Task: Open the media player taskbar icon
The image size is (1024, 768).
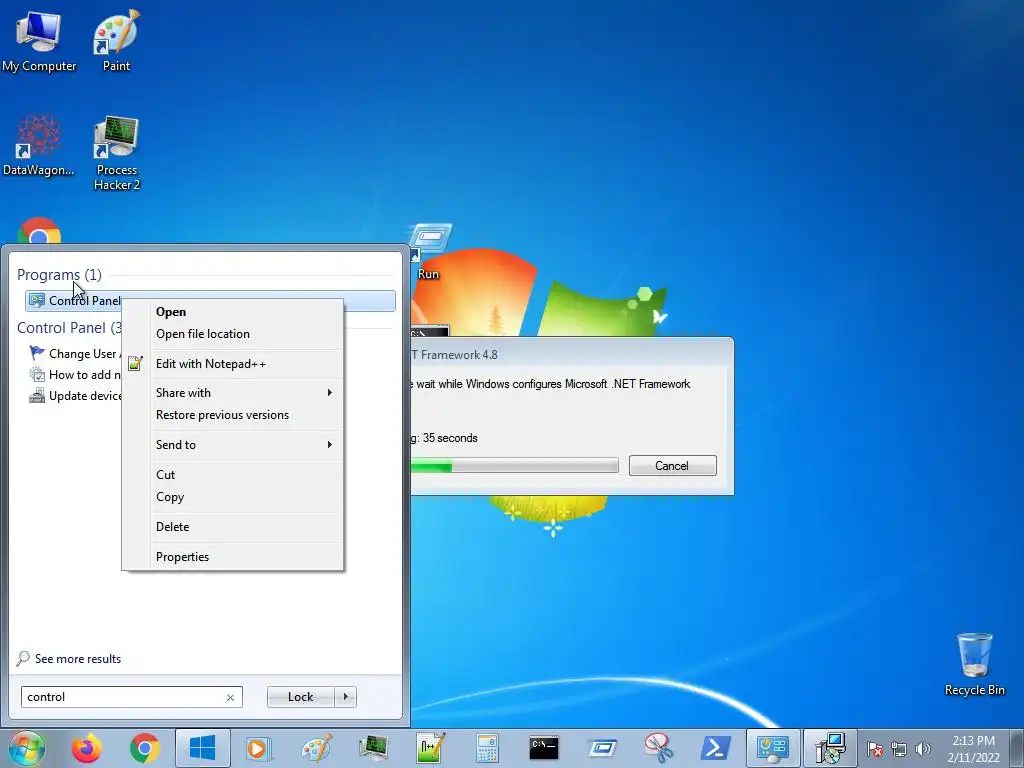Action: 259,748
